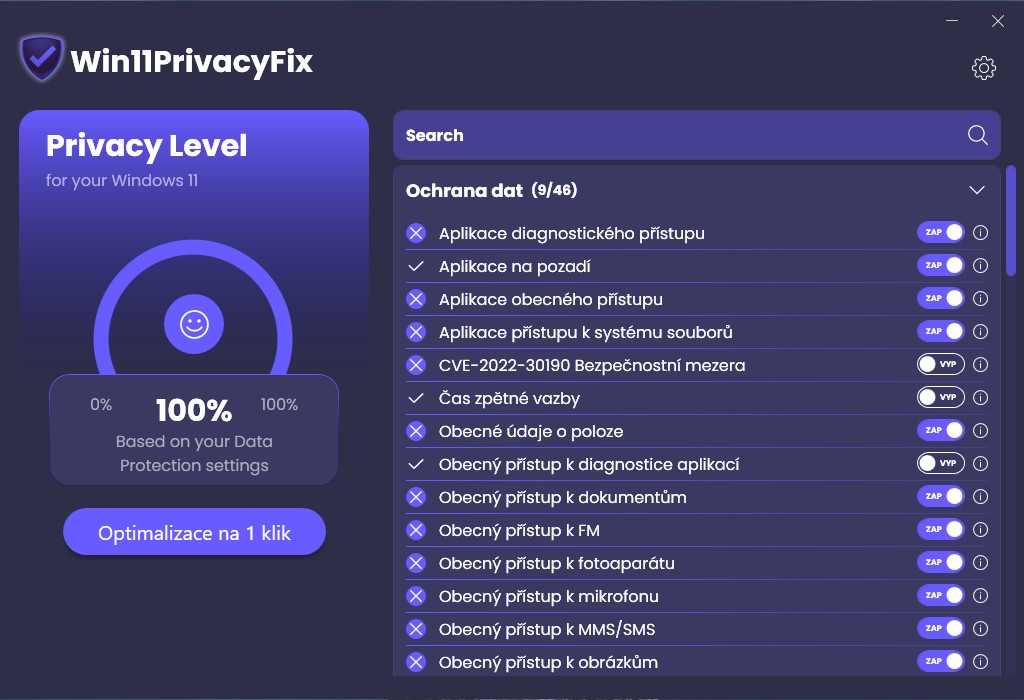The width and height of the screenshot is (1024, 700).
Task: Show info for Aplikace diagnostického přístupu
Action: tap(981, 233)
